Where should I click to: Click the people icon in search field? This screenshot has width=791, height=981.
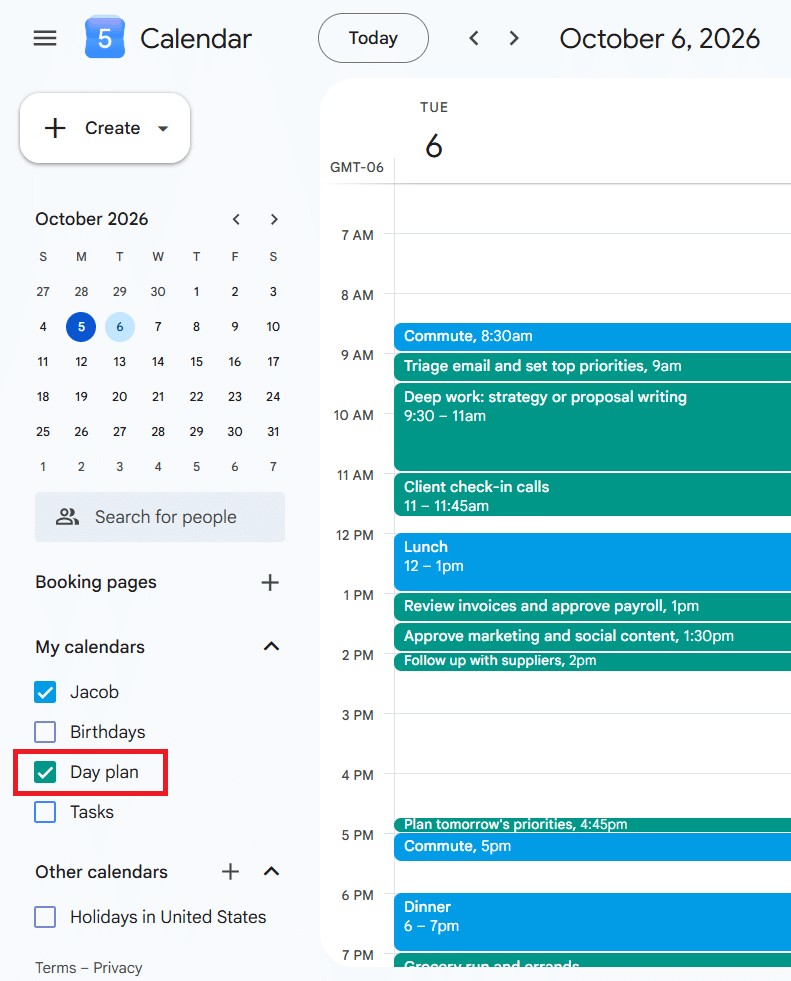pos(68,517)
